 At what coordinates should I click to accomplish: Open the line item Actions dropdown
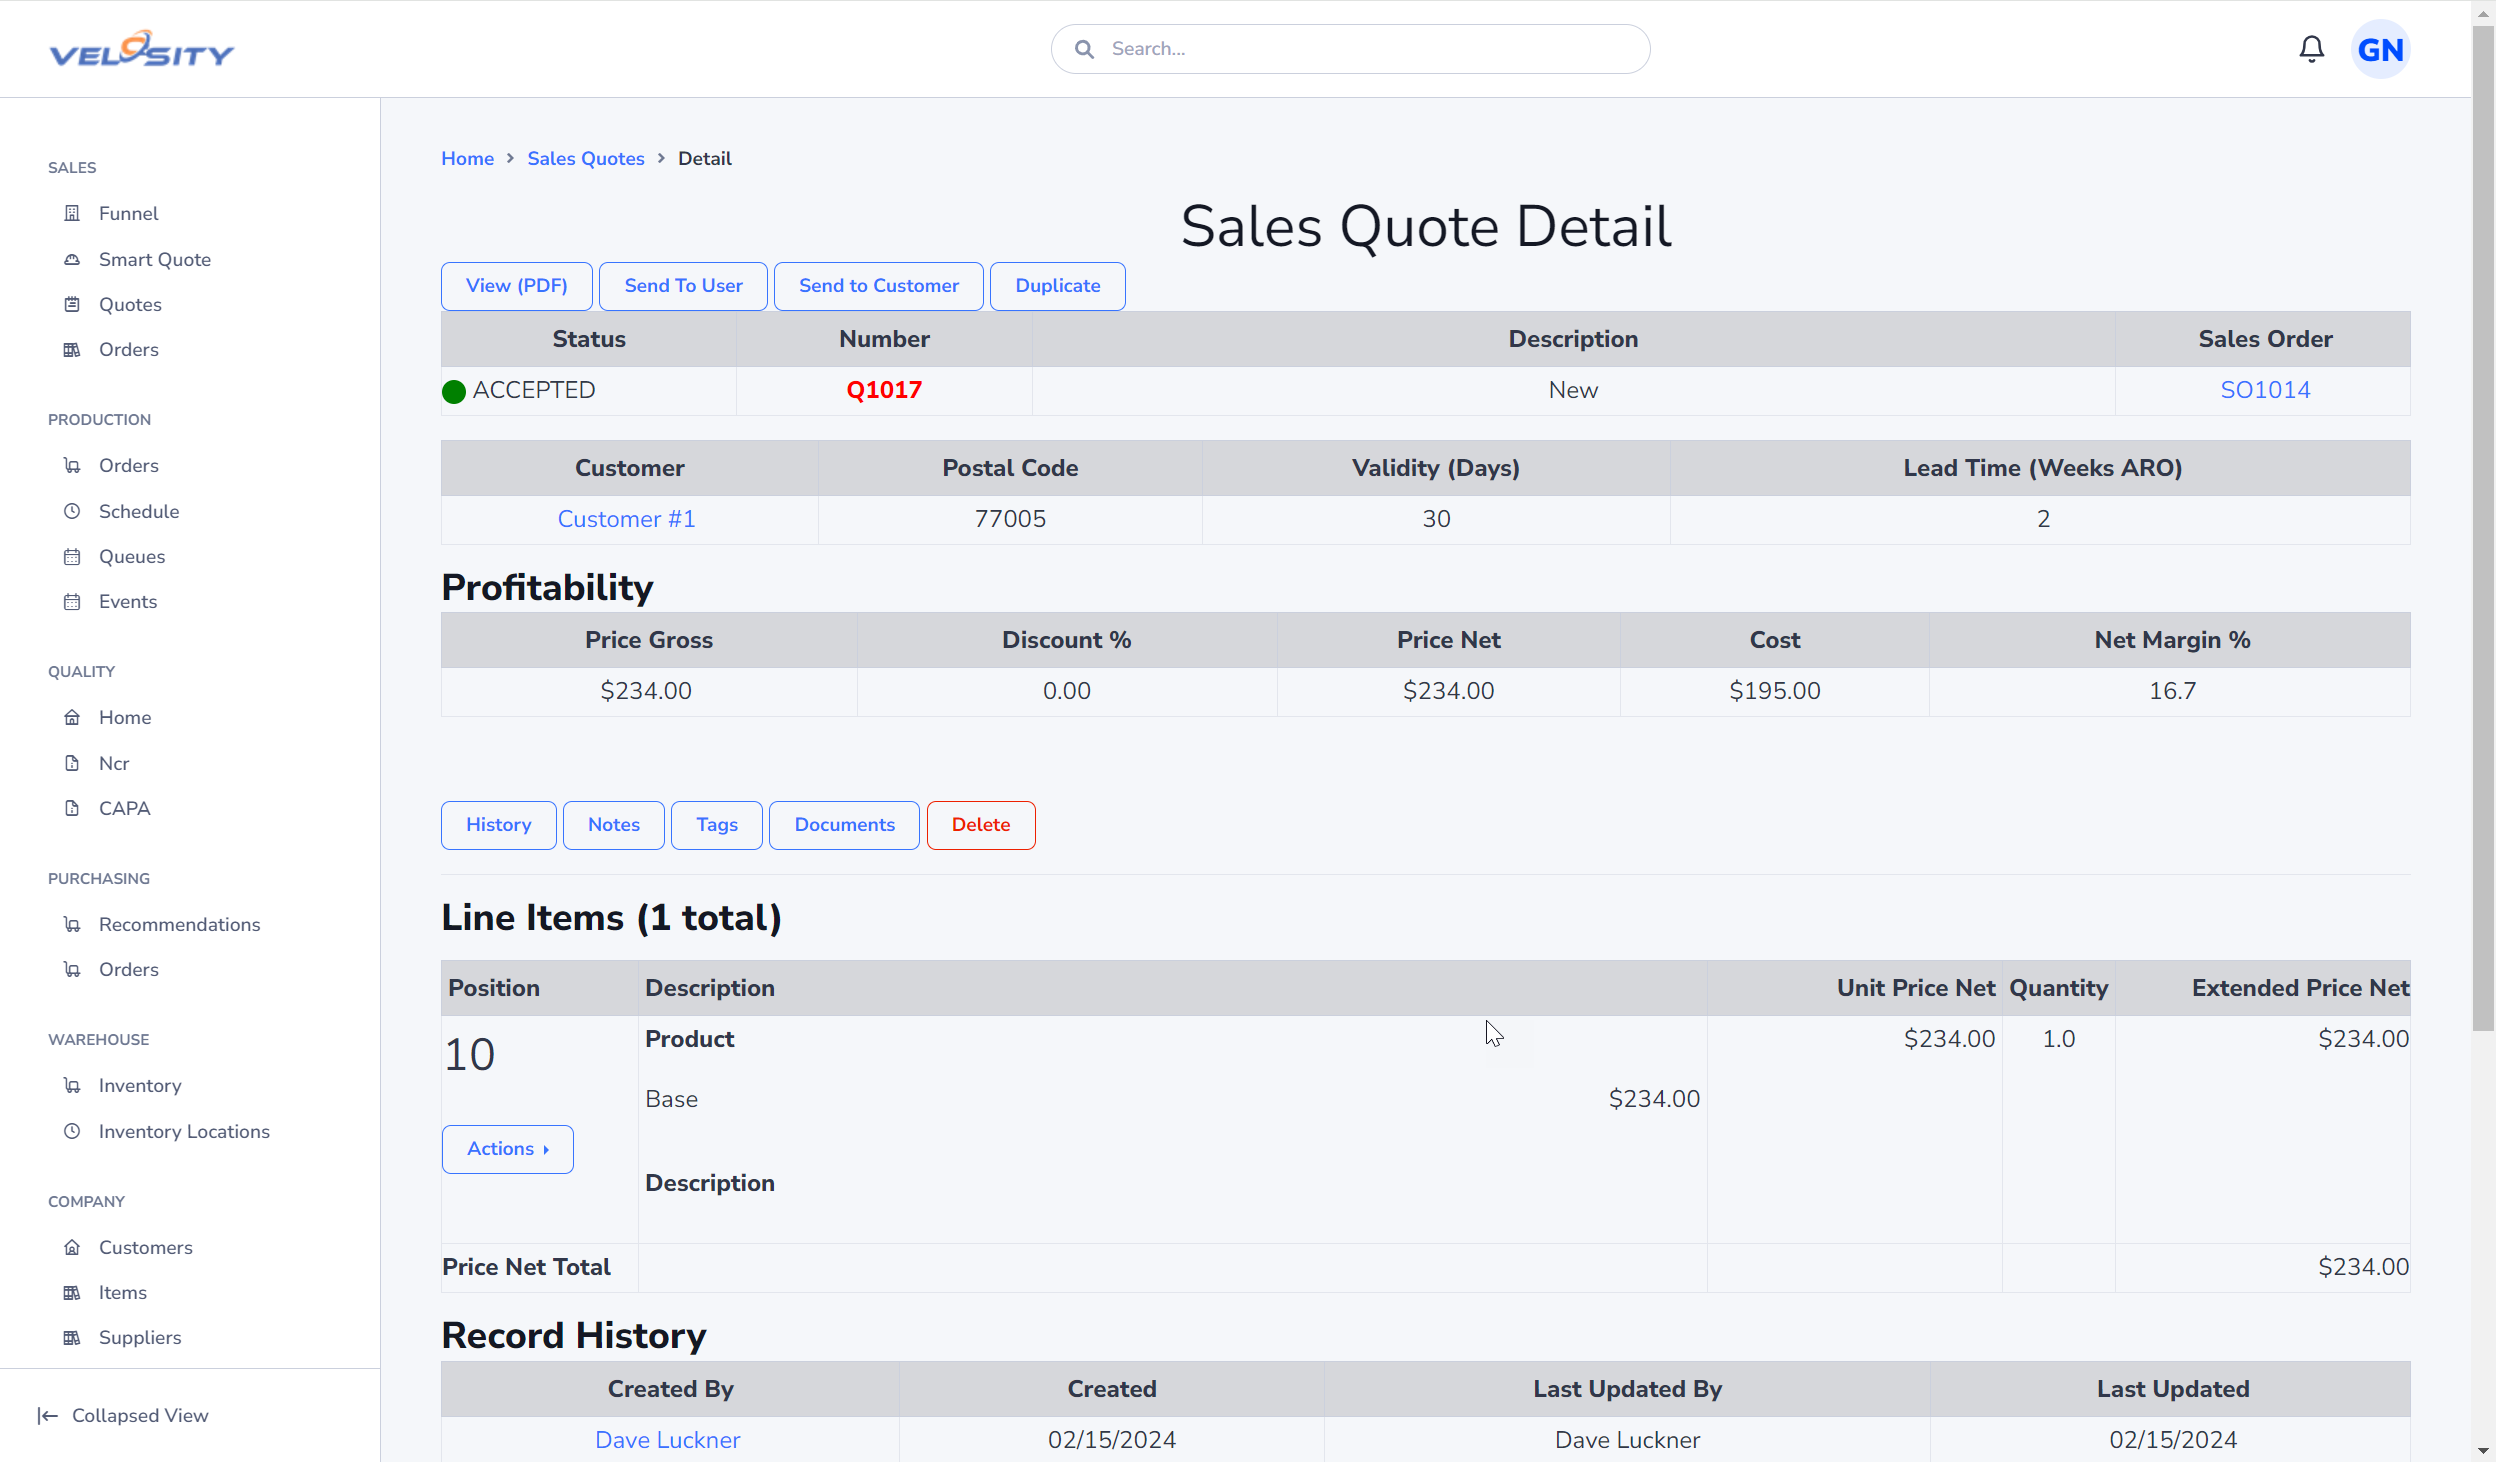[x=508, y=1149]
